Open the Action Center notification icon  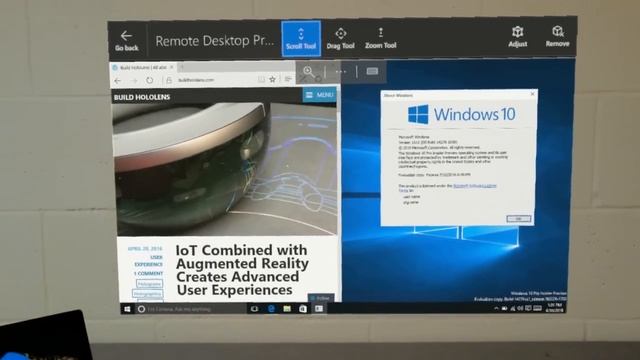point(528,308)
